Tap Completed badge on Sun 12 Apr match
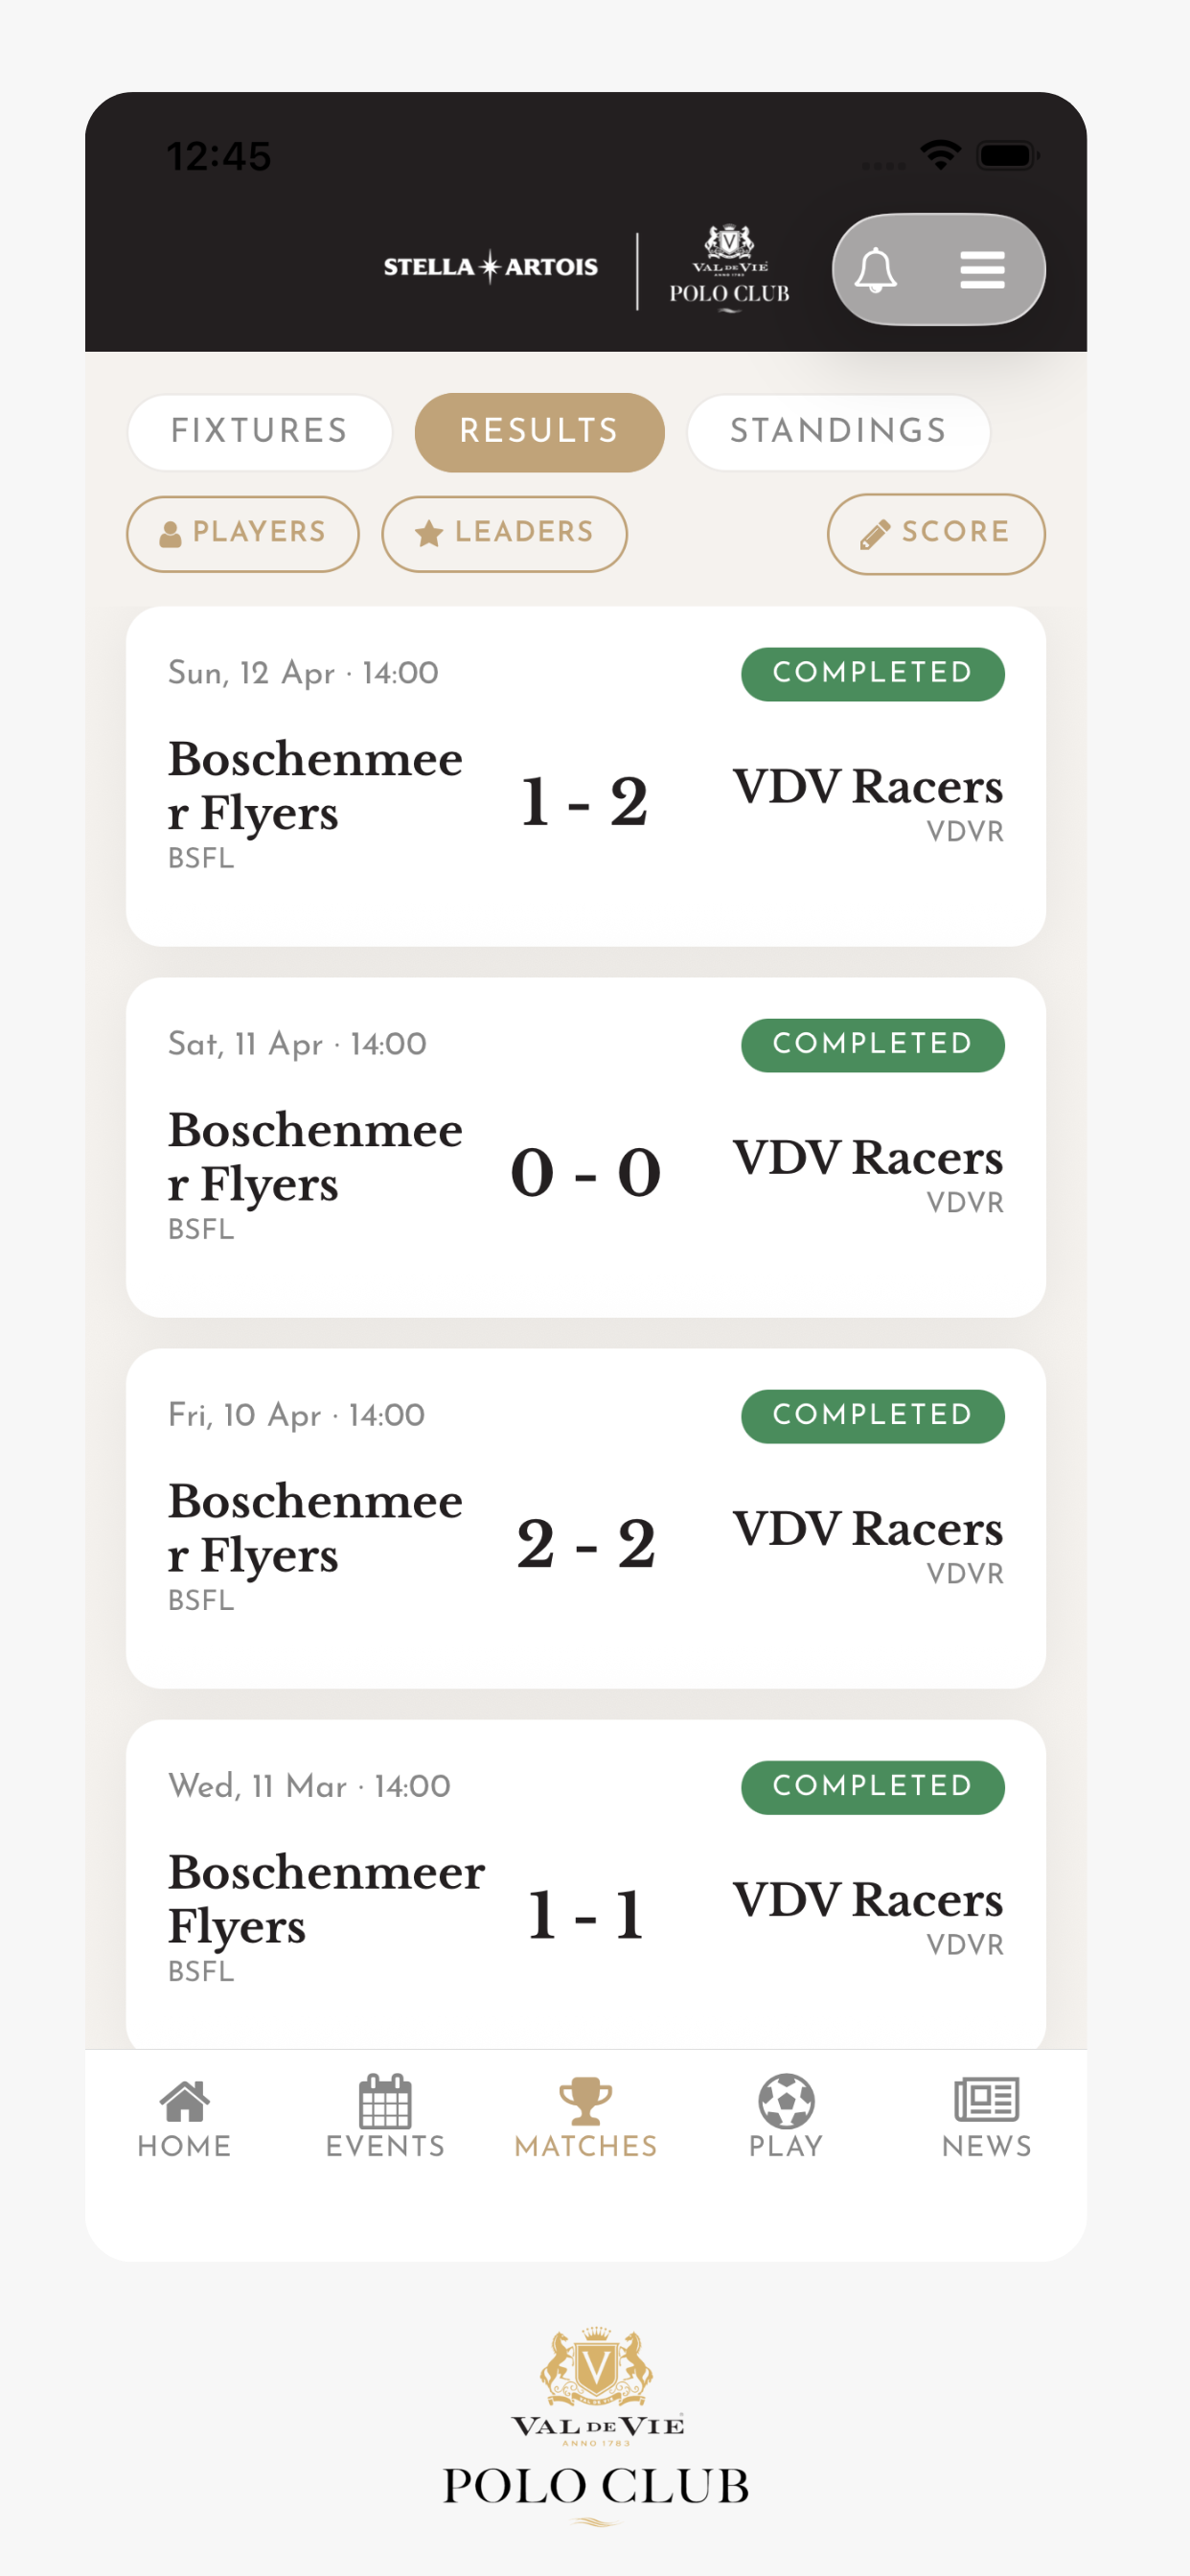Viewport: 1190px width, 2576px height. [872, 674]
